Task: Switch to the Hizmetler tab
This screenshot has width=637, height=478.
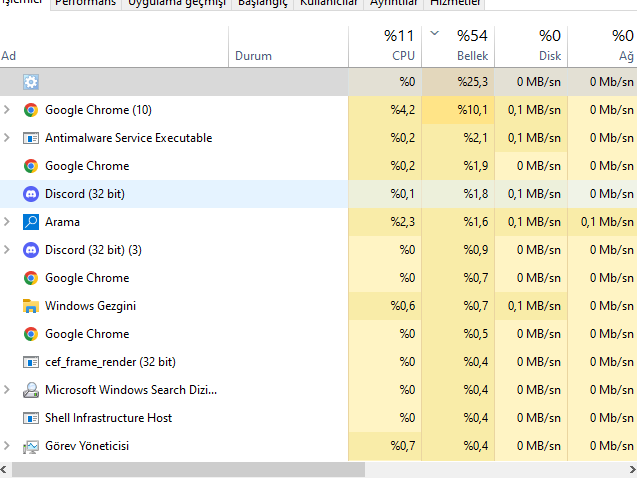Action: (x=455, y=4)
